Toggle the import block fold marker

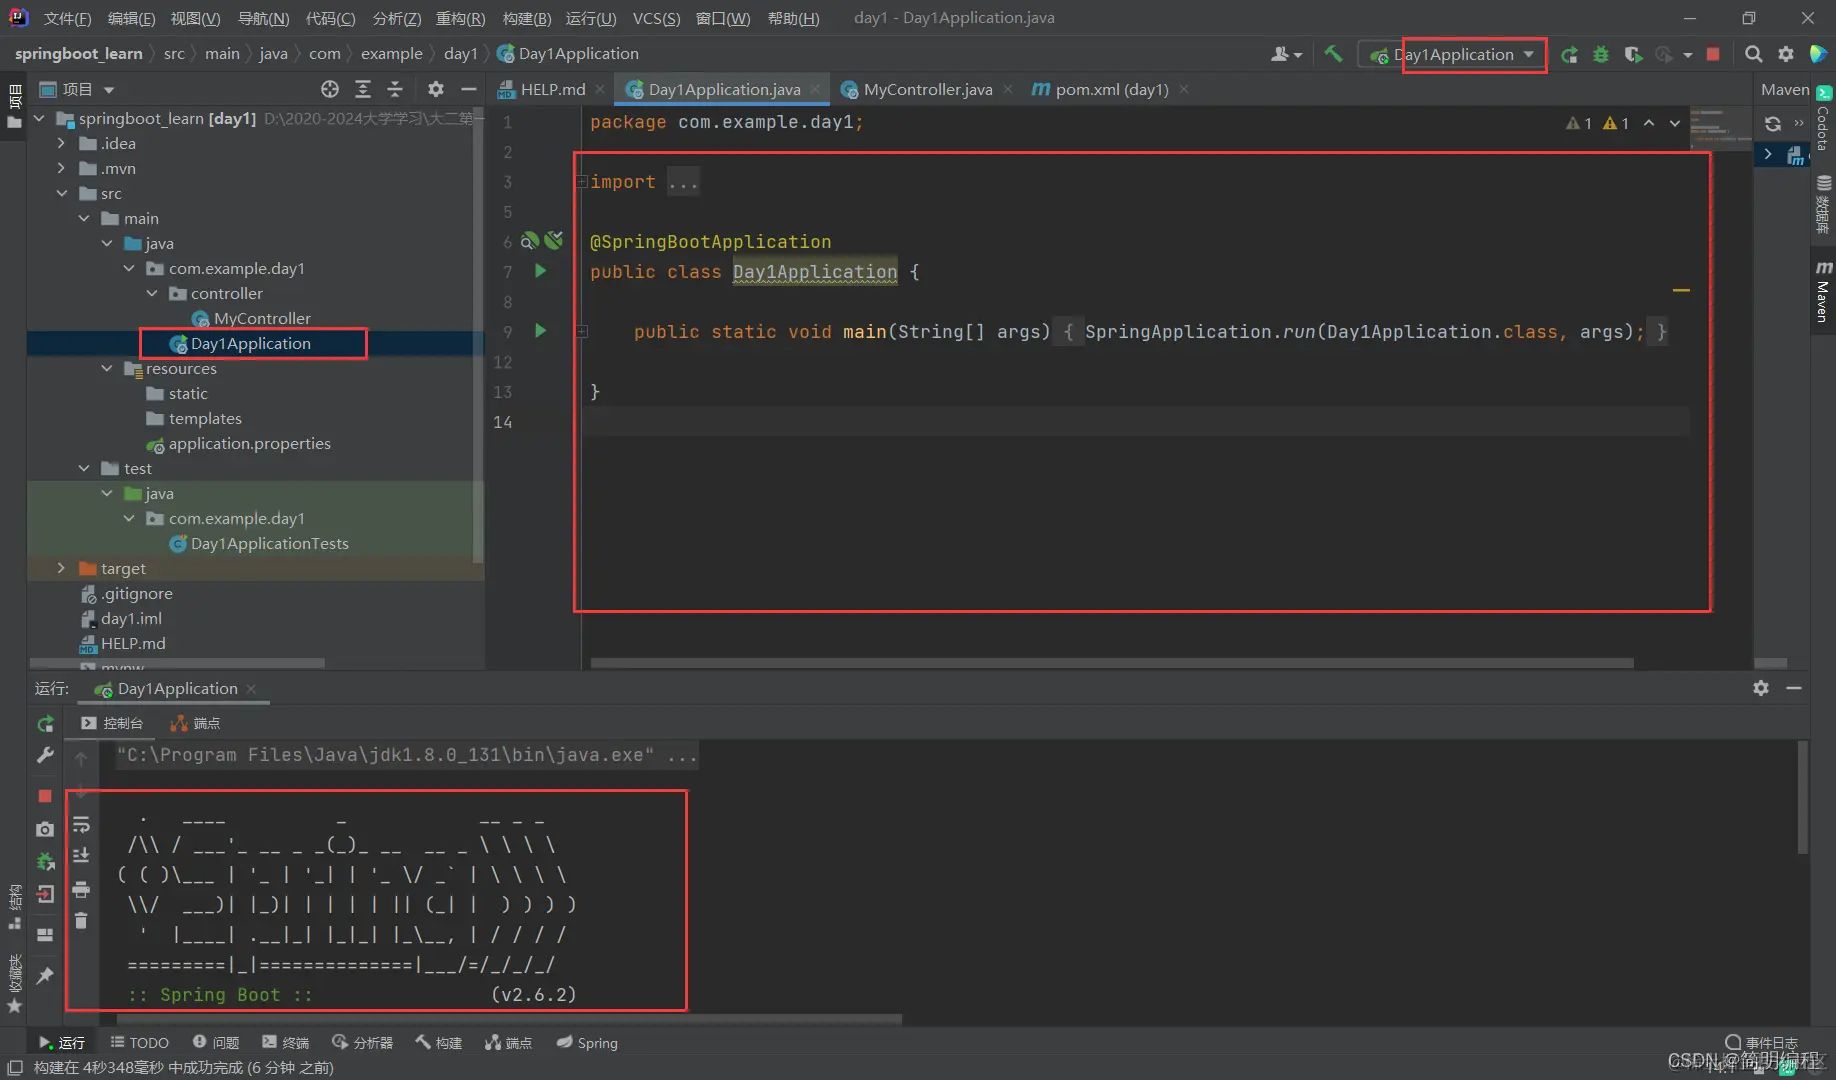[581, 182]
